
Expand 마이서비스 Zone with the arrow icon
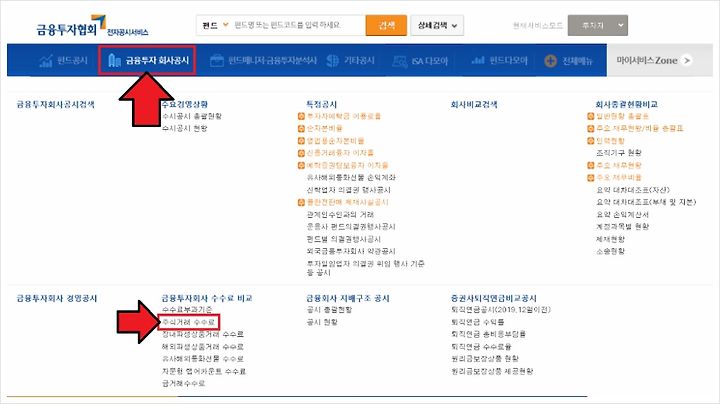pyautogui.click(x=687, y=60)
